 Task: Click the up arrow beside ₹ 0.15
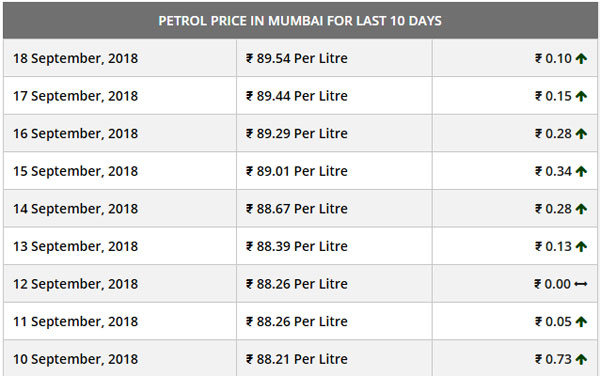coord(581,96)
